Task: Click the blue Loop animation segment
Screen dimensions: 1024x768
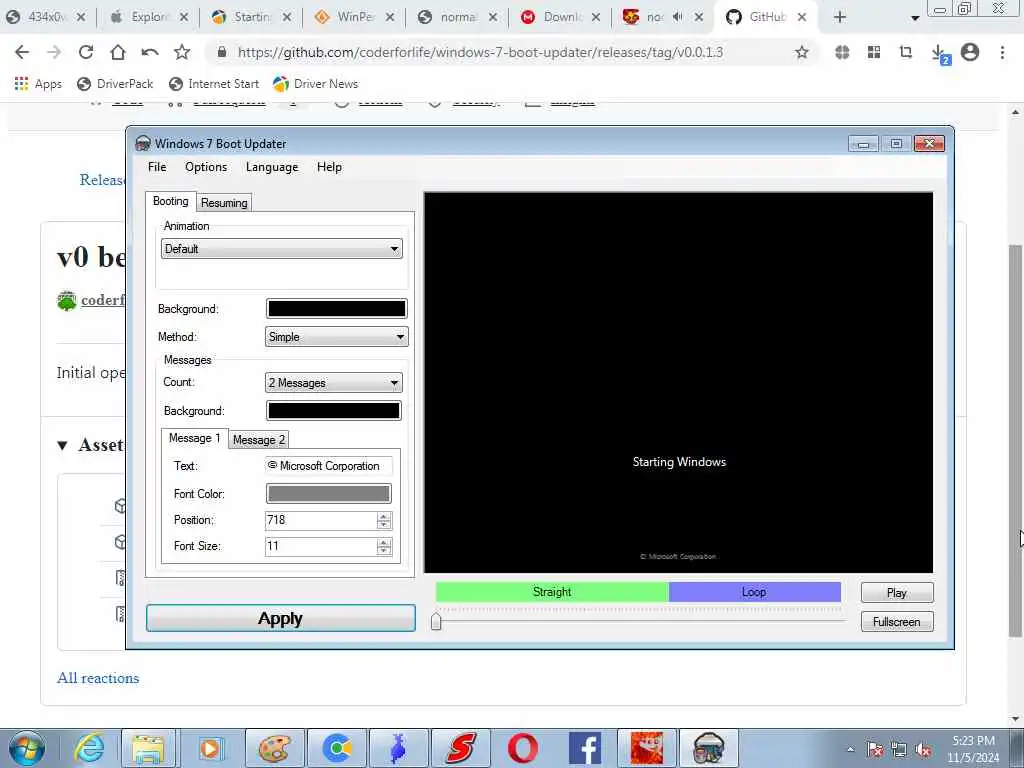Action: pyautogui.click(x=754, y=592)
